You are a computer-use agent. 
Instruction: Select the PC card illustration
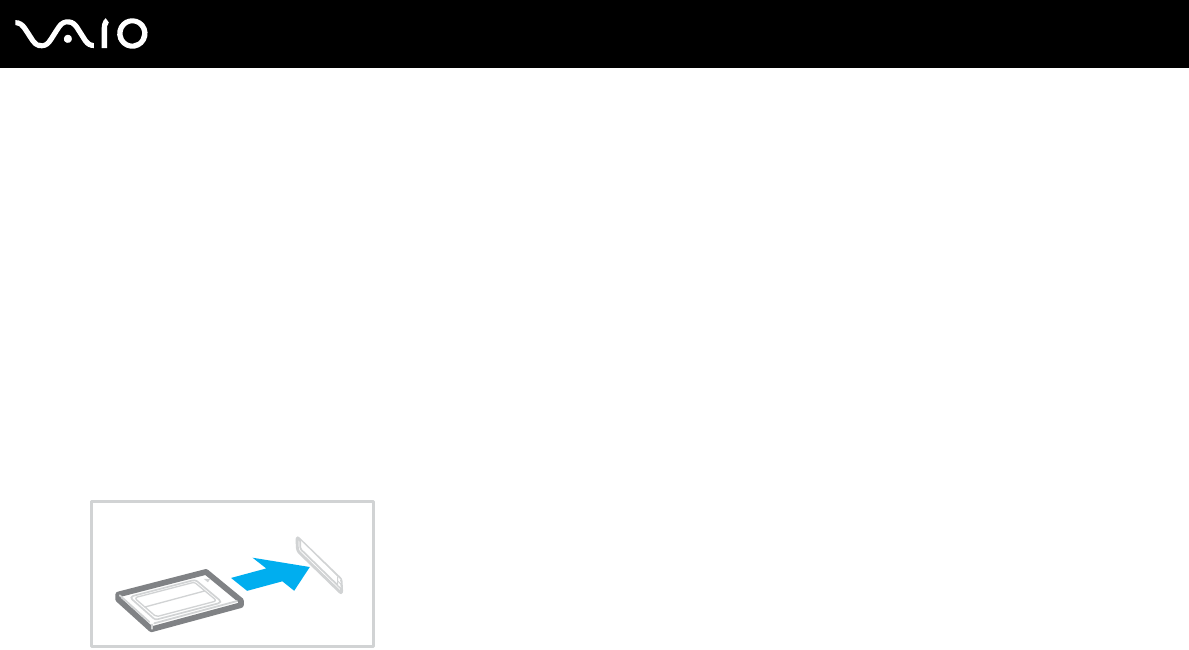[x=180, y=599]
